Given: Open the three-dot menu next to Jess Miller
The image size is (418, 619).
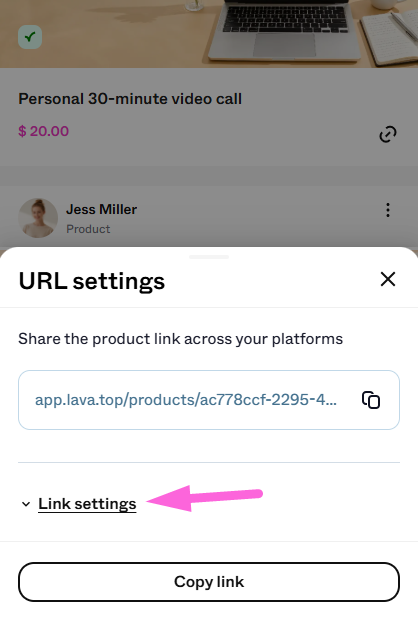Looking at the screenshot, I should (388, 210).
